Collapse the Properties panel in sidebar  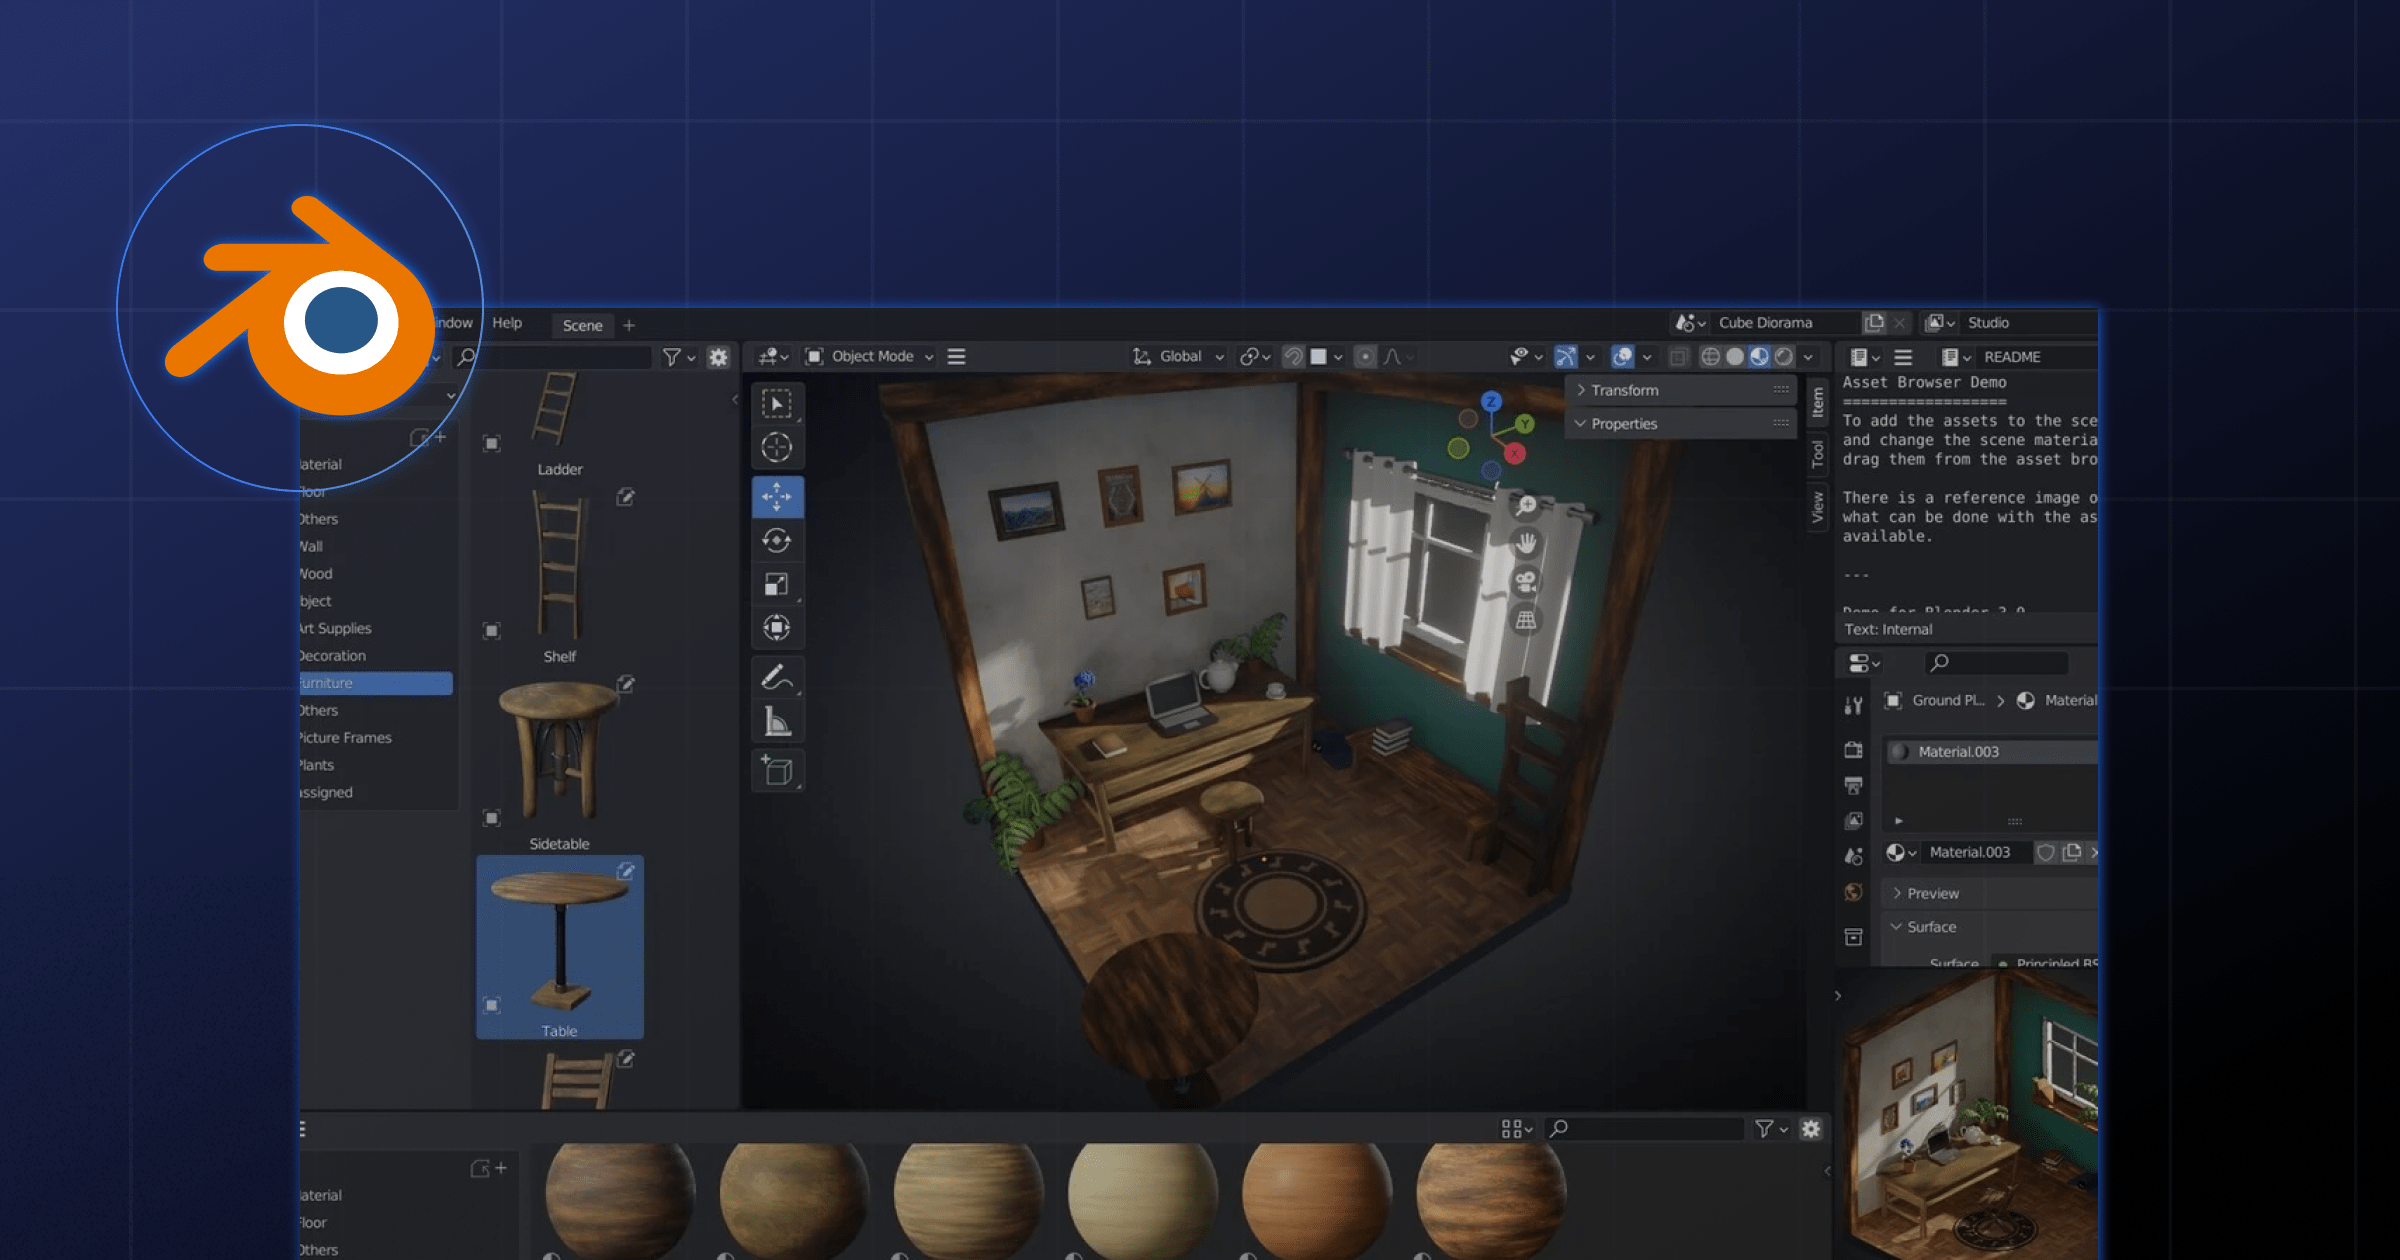click(x=1680, y=424)
